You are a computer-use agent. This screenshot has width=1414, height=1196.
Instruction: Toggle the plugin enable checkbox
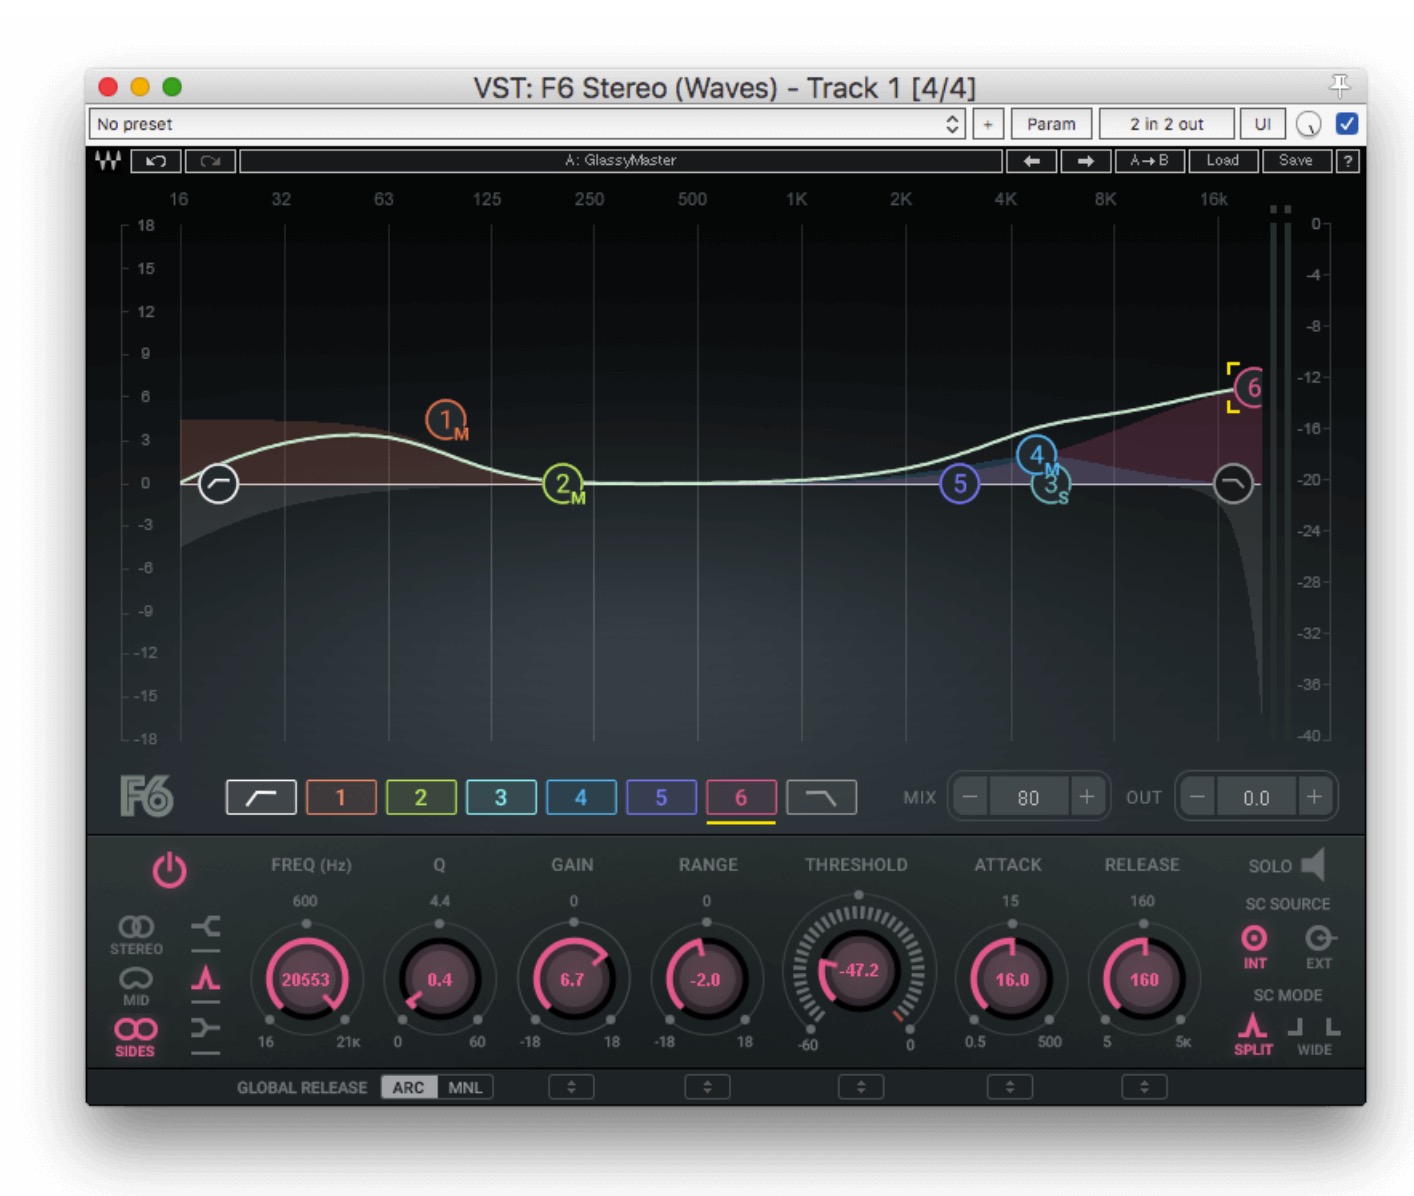tap(1347, 124)
